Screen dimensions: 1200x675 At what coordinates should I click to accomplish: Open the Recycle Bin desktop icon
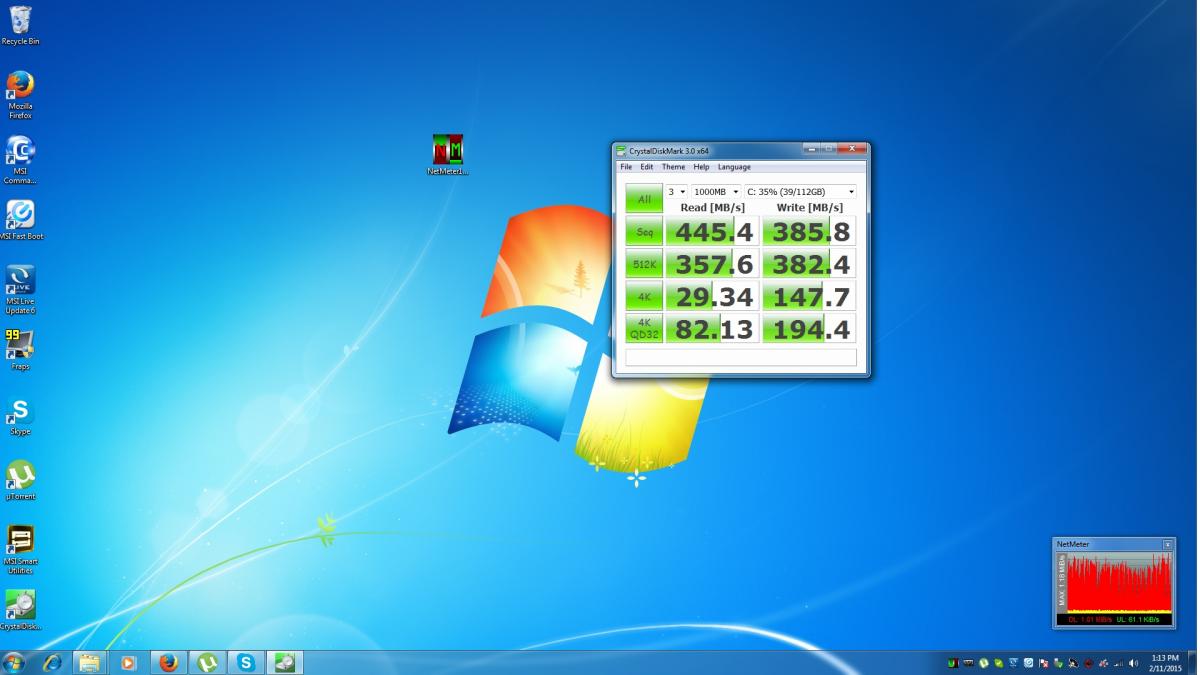(x=20, y=26)
